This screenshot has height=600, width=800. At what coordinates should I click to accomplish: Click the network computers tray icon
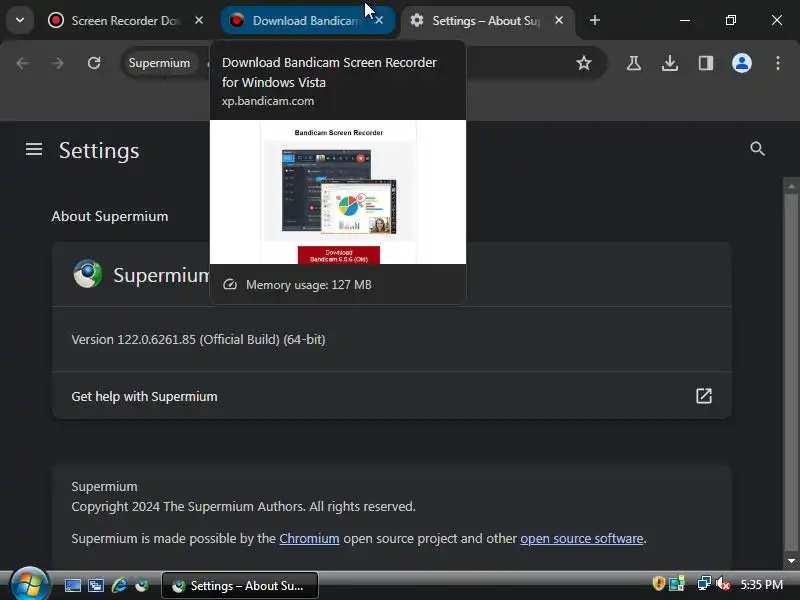click(x=704, y=584)
